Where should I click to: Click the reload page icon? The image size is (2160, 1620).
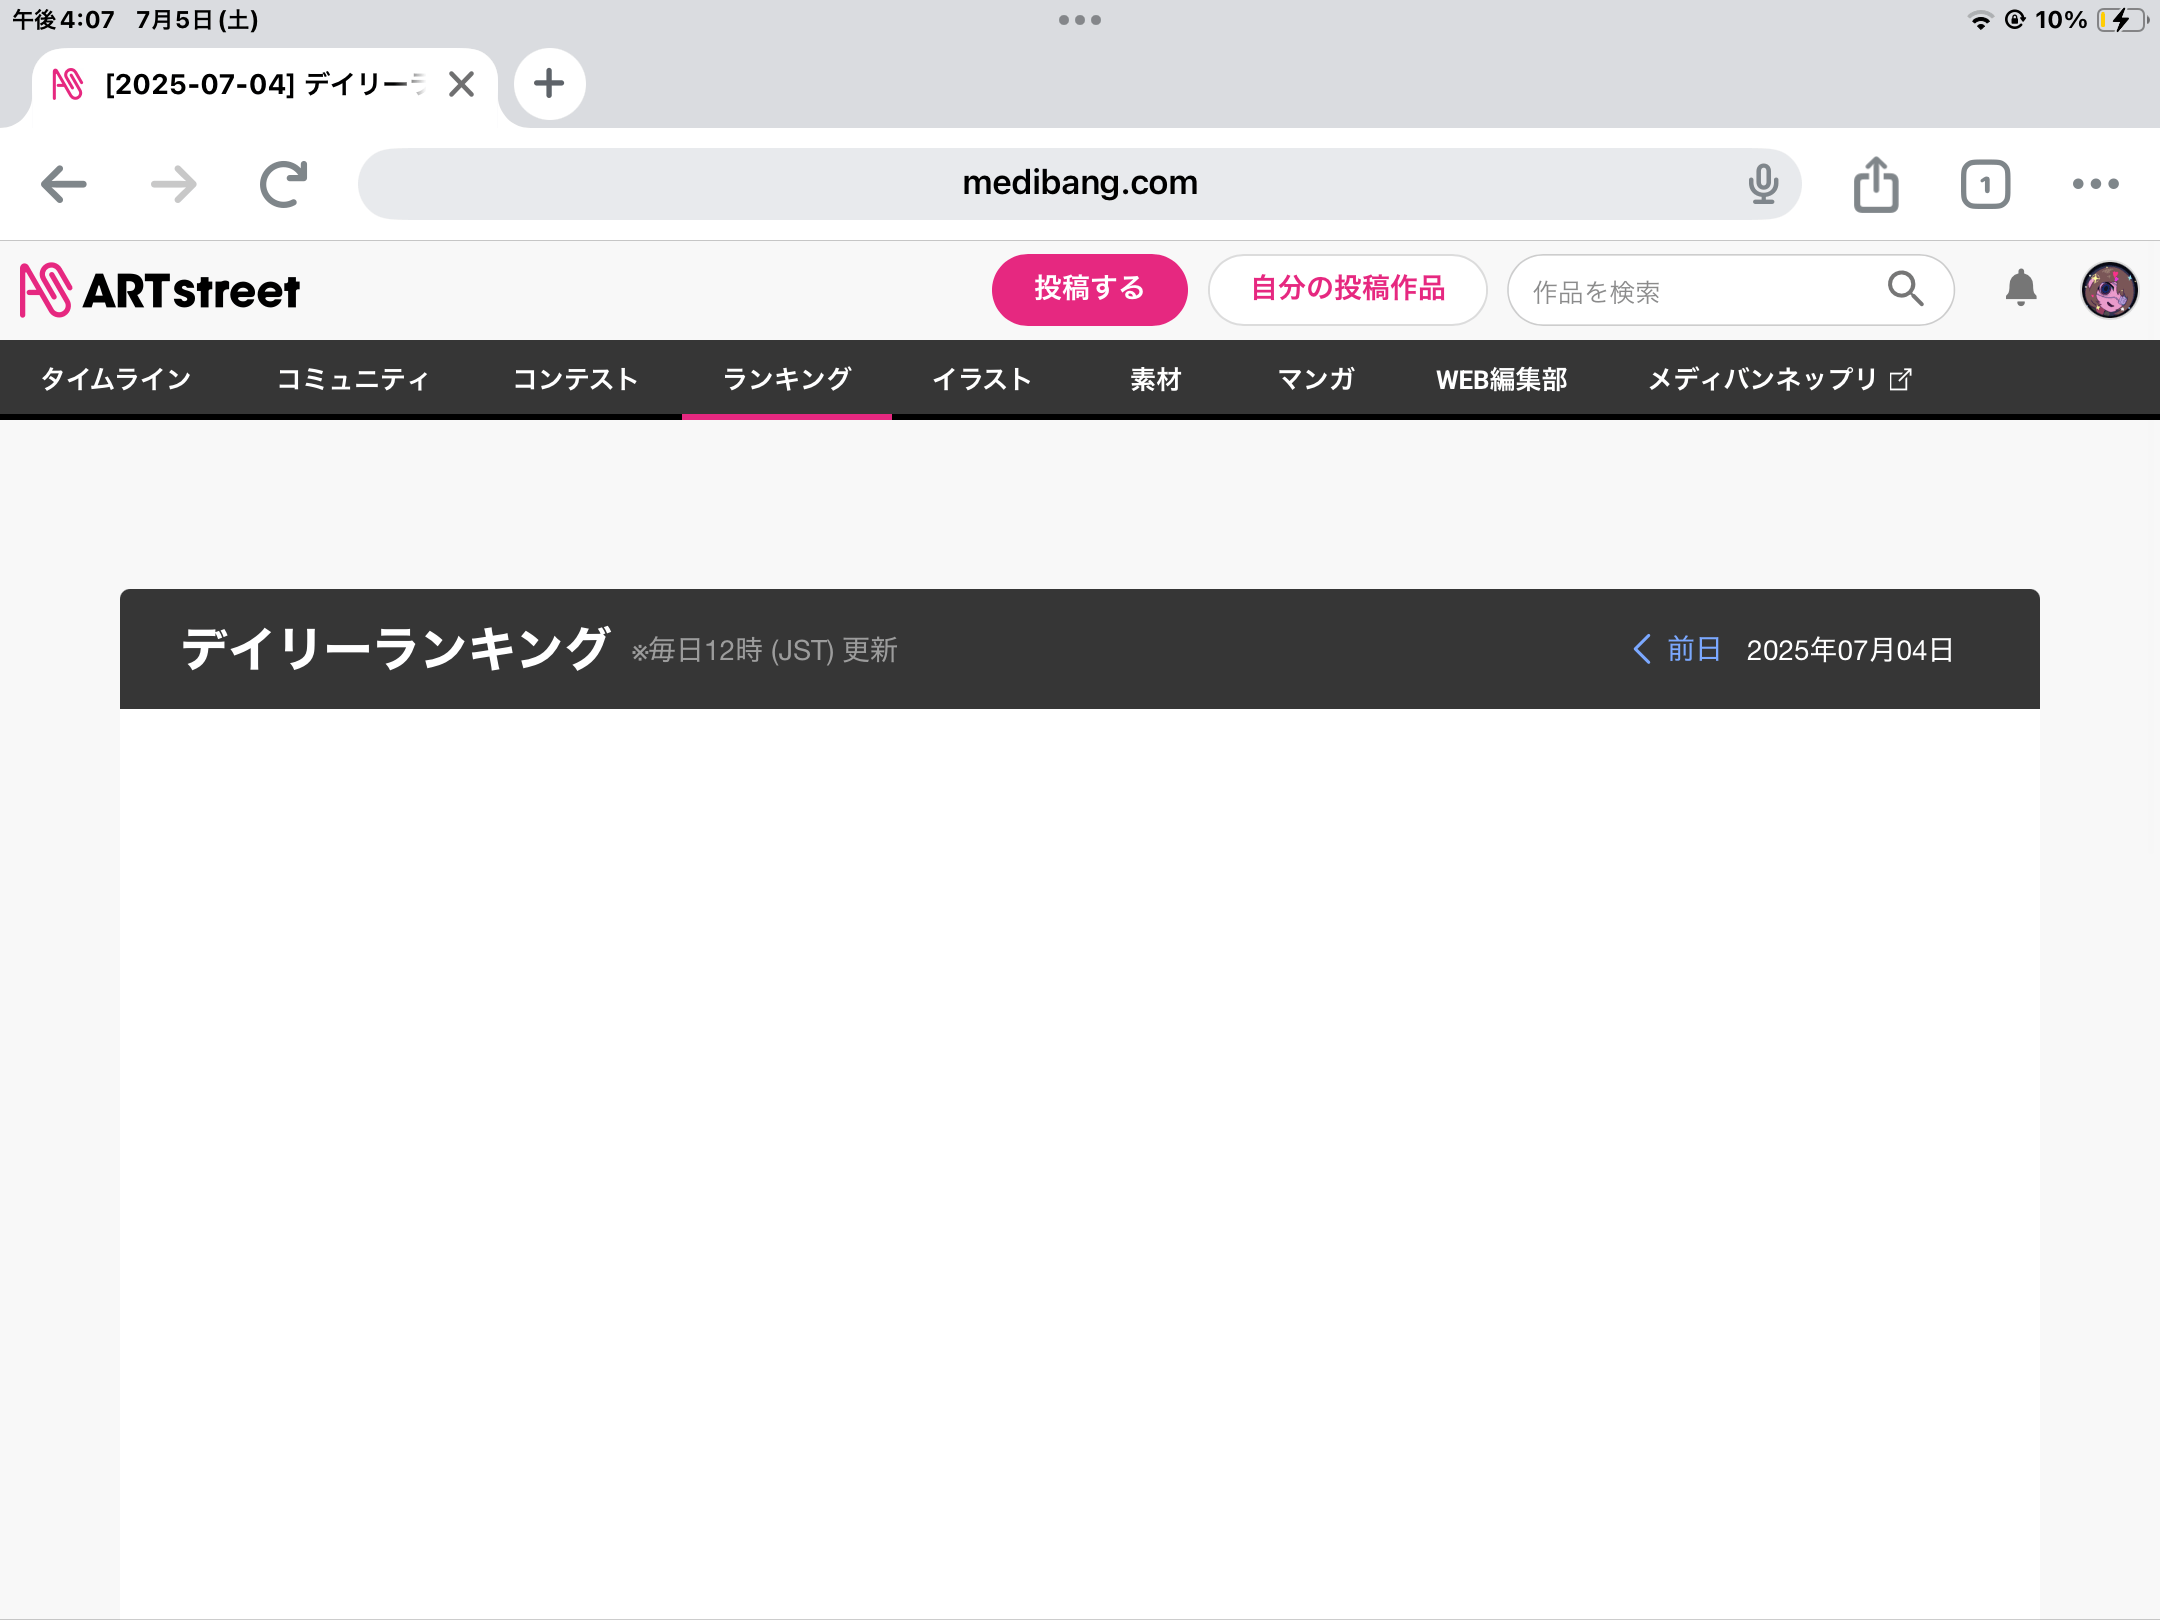(283, 184)
